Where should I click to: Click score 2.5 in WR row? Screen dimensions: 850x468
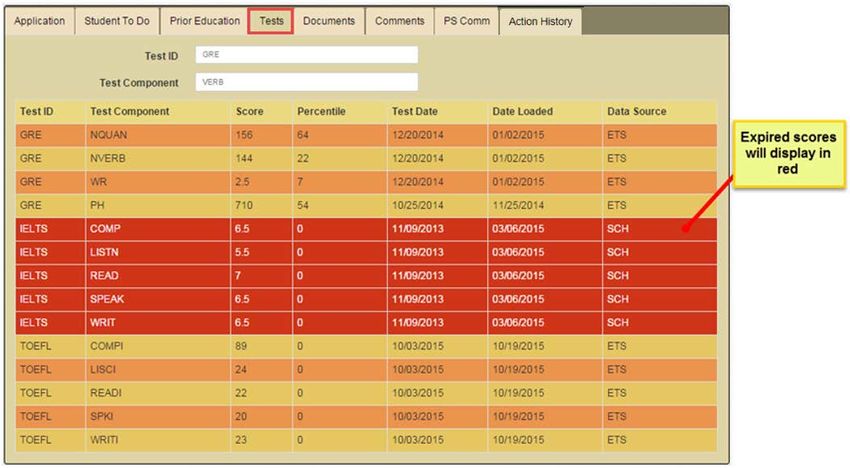[261, 182]
